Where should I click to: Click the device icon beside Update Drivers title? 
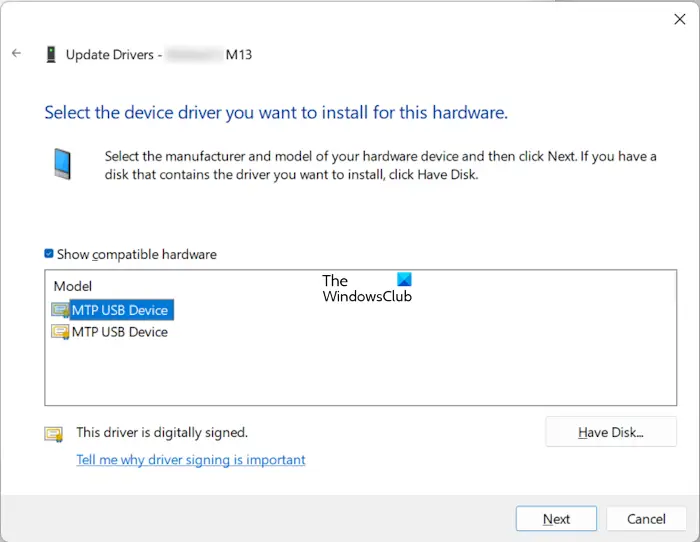(51, 55)
